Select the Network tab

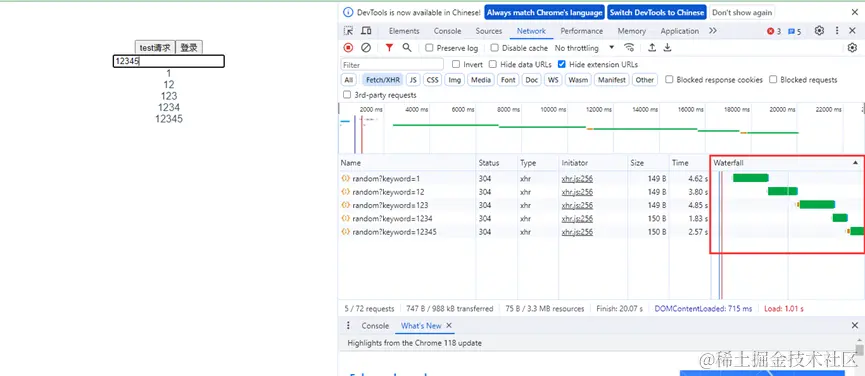pyautogui.click(x=531, y=31)
